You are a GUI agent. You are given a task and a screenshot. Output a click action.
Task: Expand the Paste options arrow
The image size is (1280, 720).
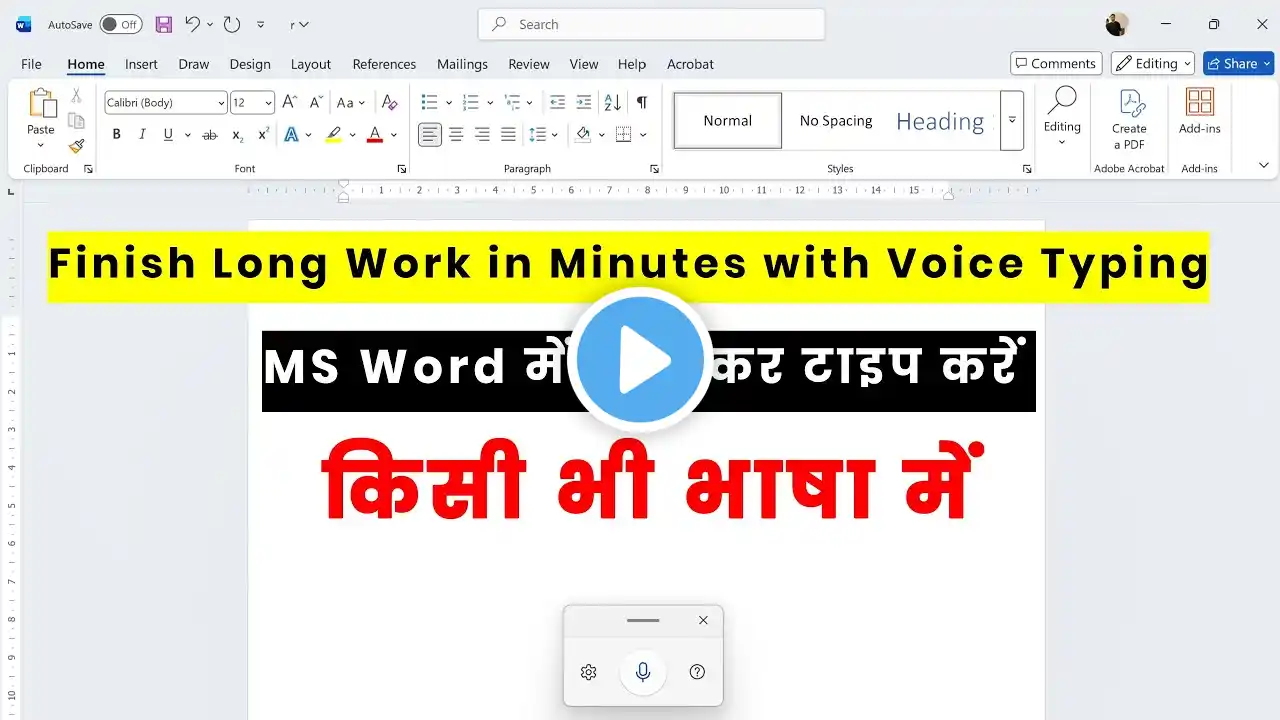pos(41,146)
